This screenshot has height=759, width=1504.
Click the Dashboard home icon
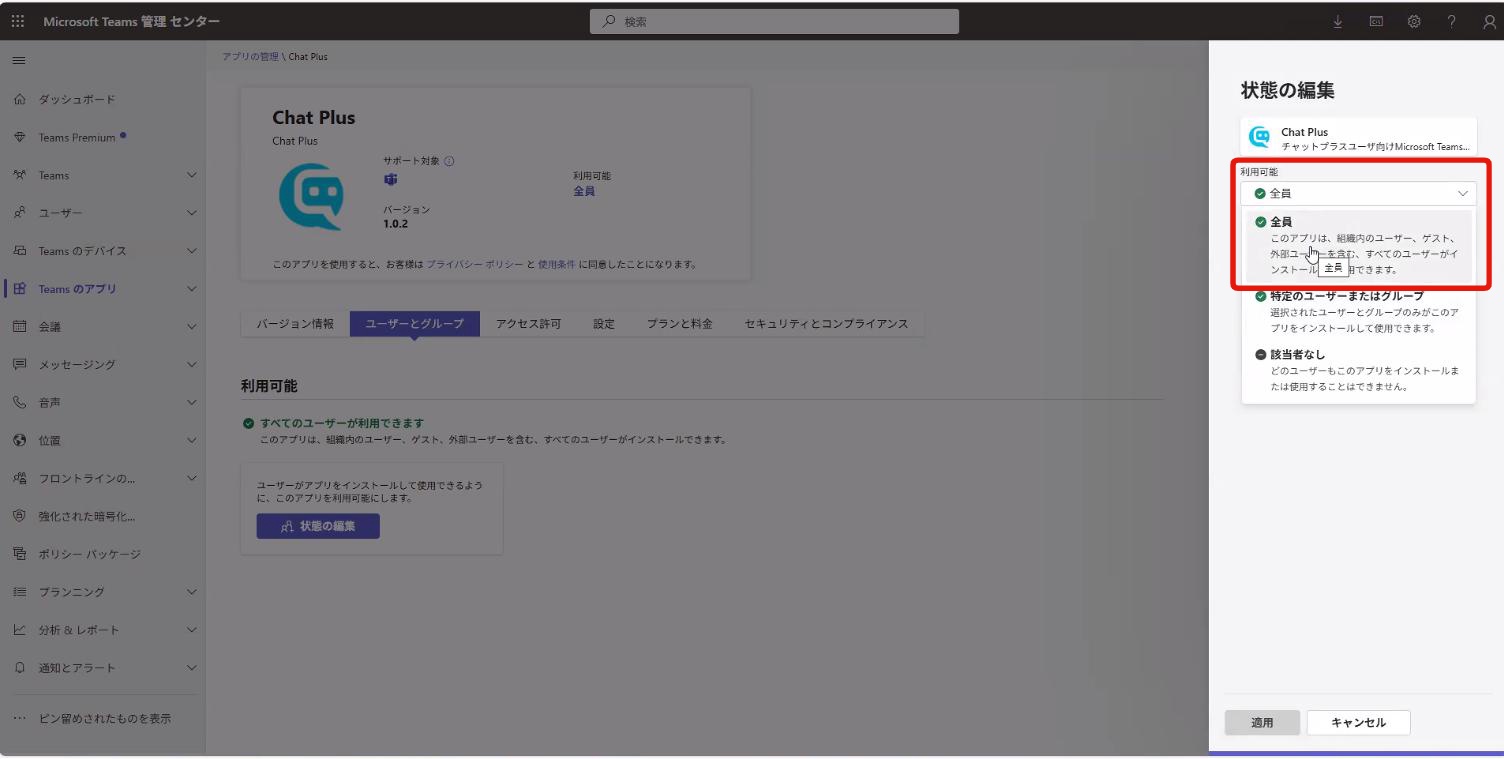point(19,99)
